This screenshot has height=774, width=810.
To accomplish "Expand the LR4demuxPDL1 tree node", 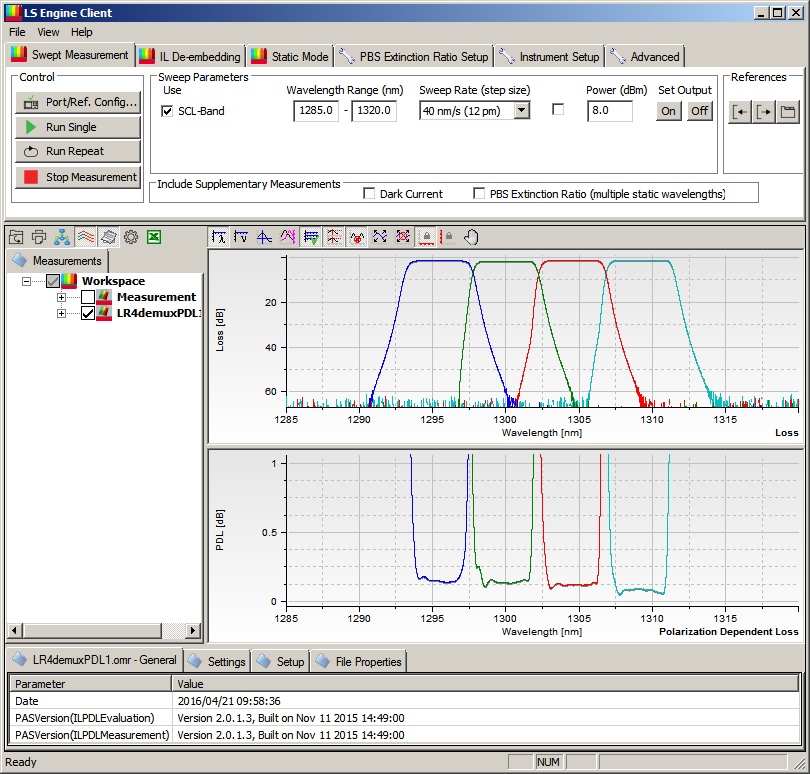I will point(62,313).
